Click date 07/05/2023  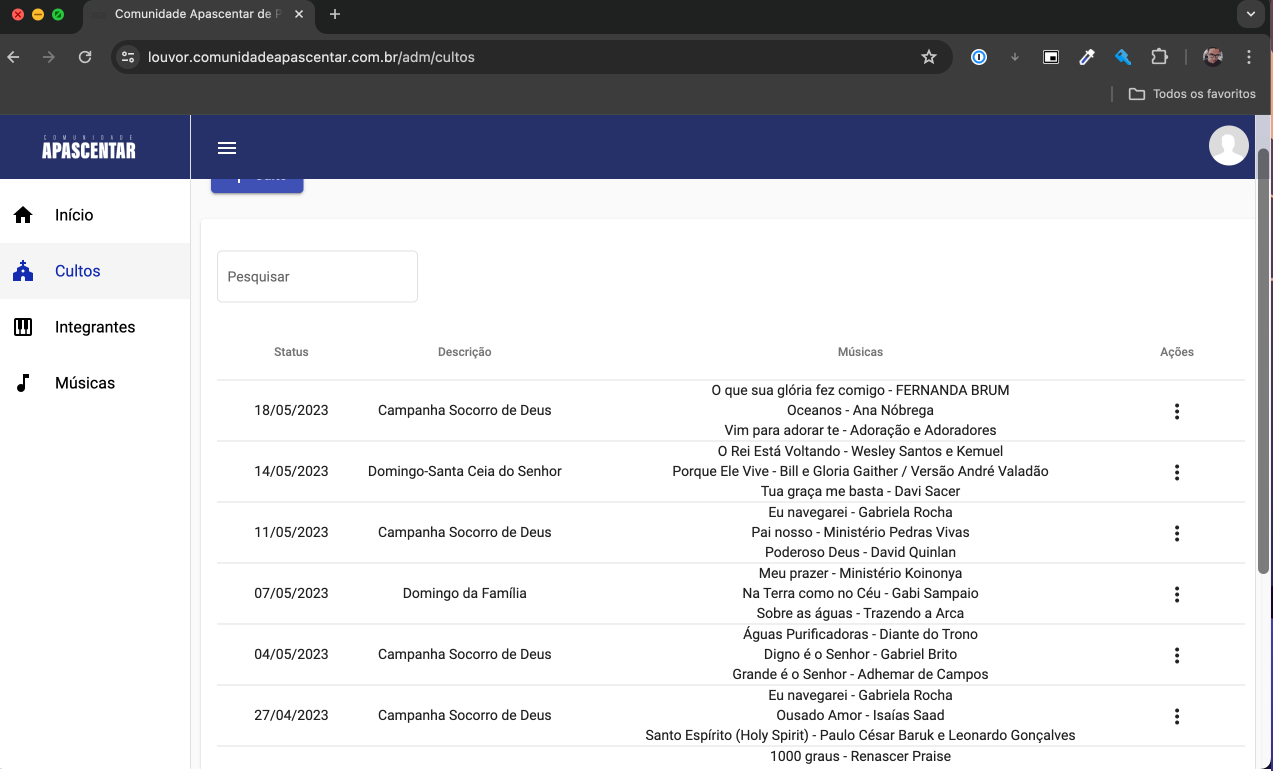pos(291,593)
